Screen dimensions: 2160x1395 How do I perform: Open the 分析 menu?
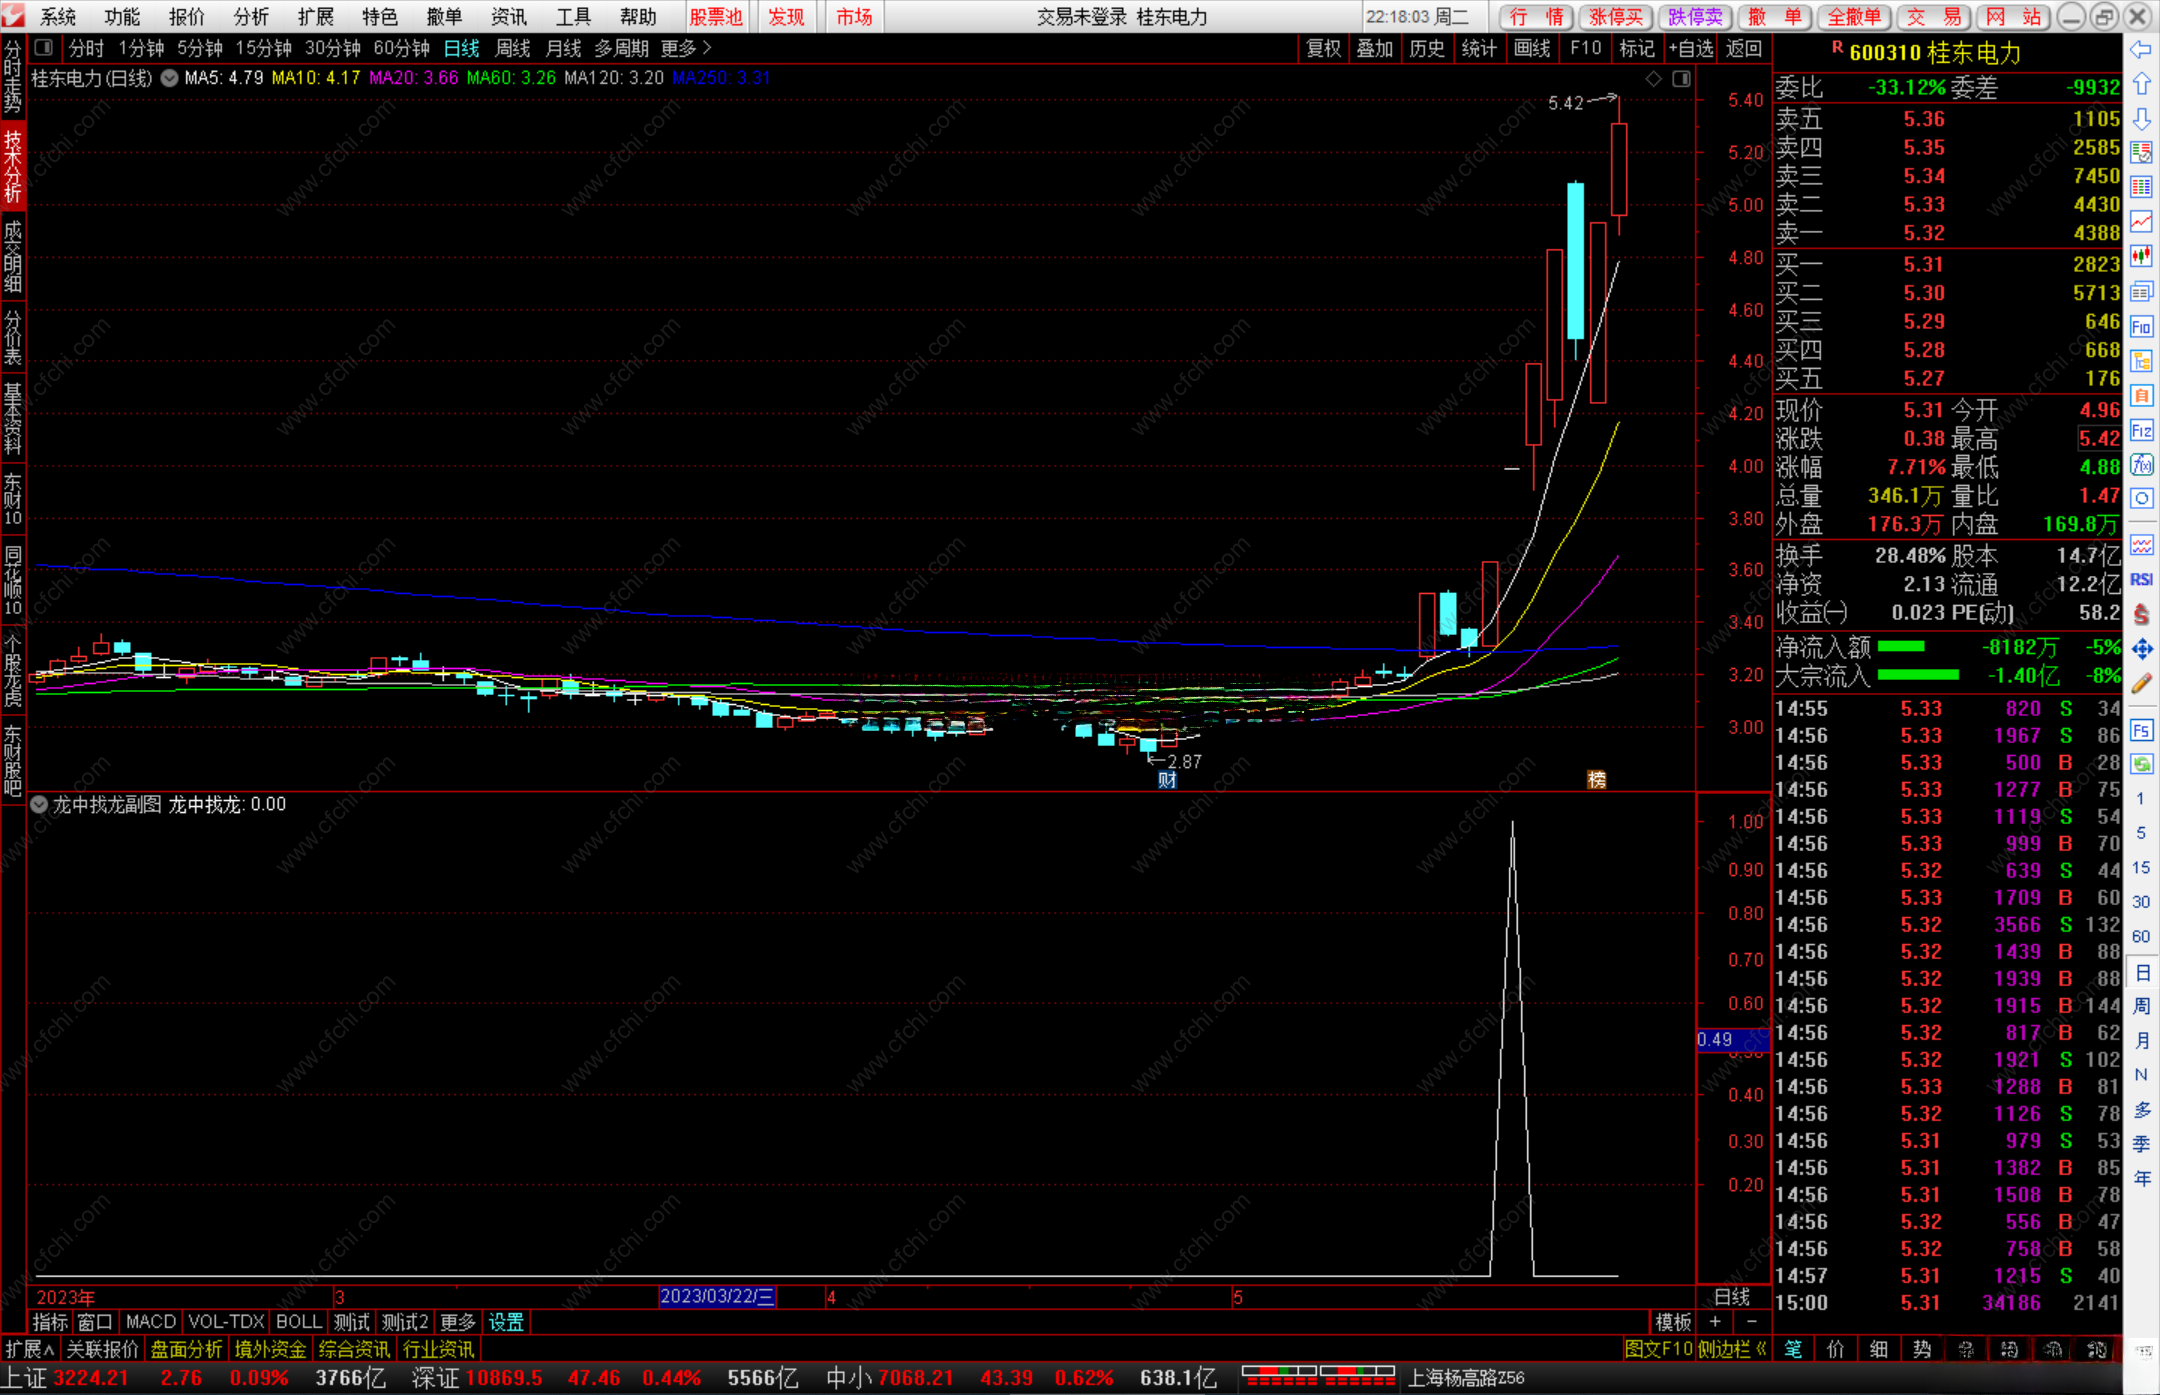[251, 17]
